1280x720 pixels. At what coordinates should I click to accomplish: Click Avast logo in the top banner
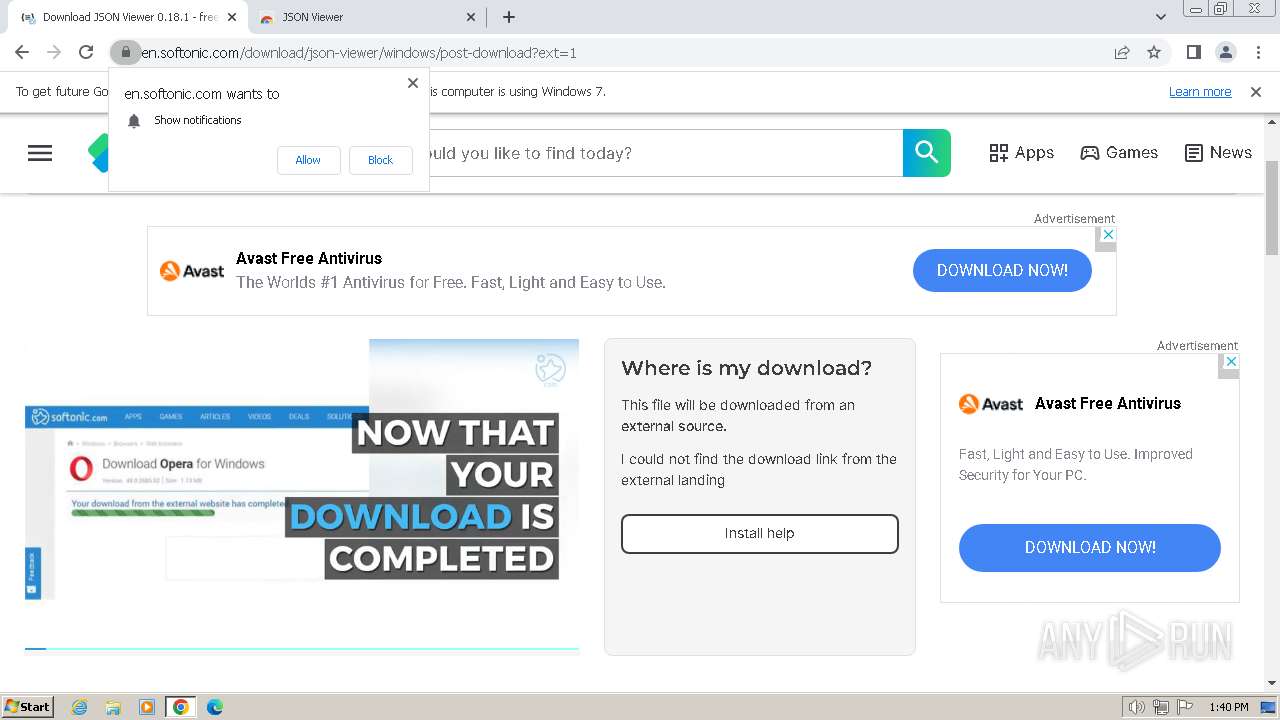coord(192,271)
